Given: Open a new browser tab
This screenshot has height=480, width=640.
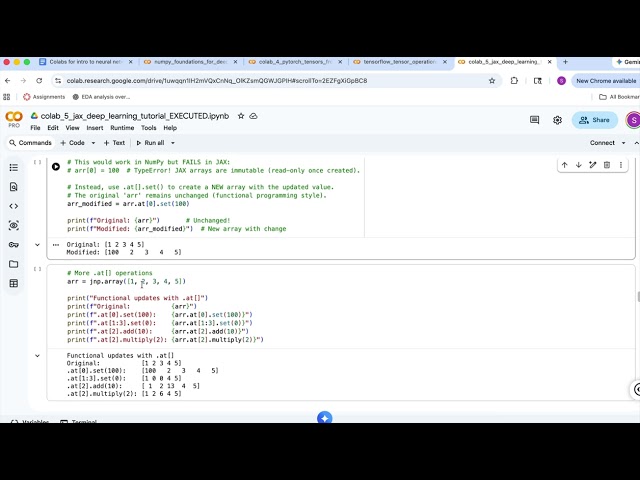Looking at the screenshot, I should pyautogui.click(x=565, y=62).
